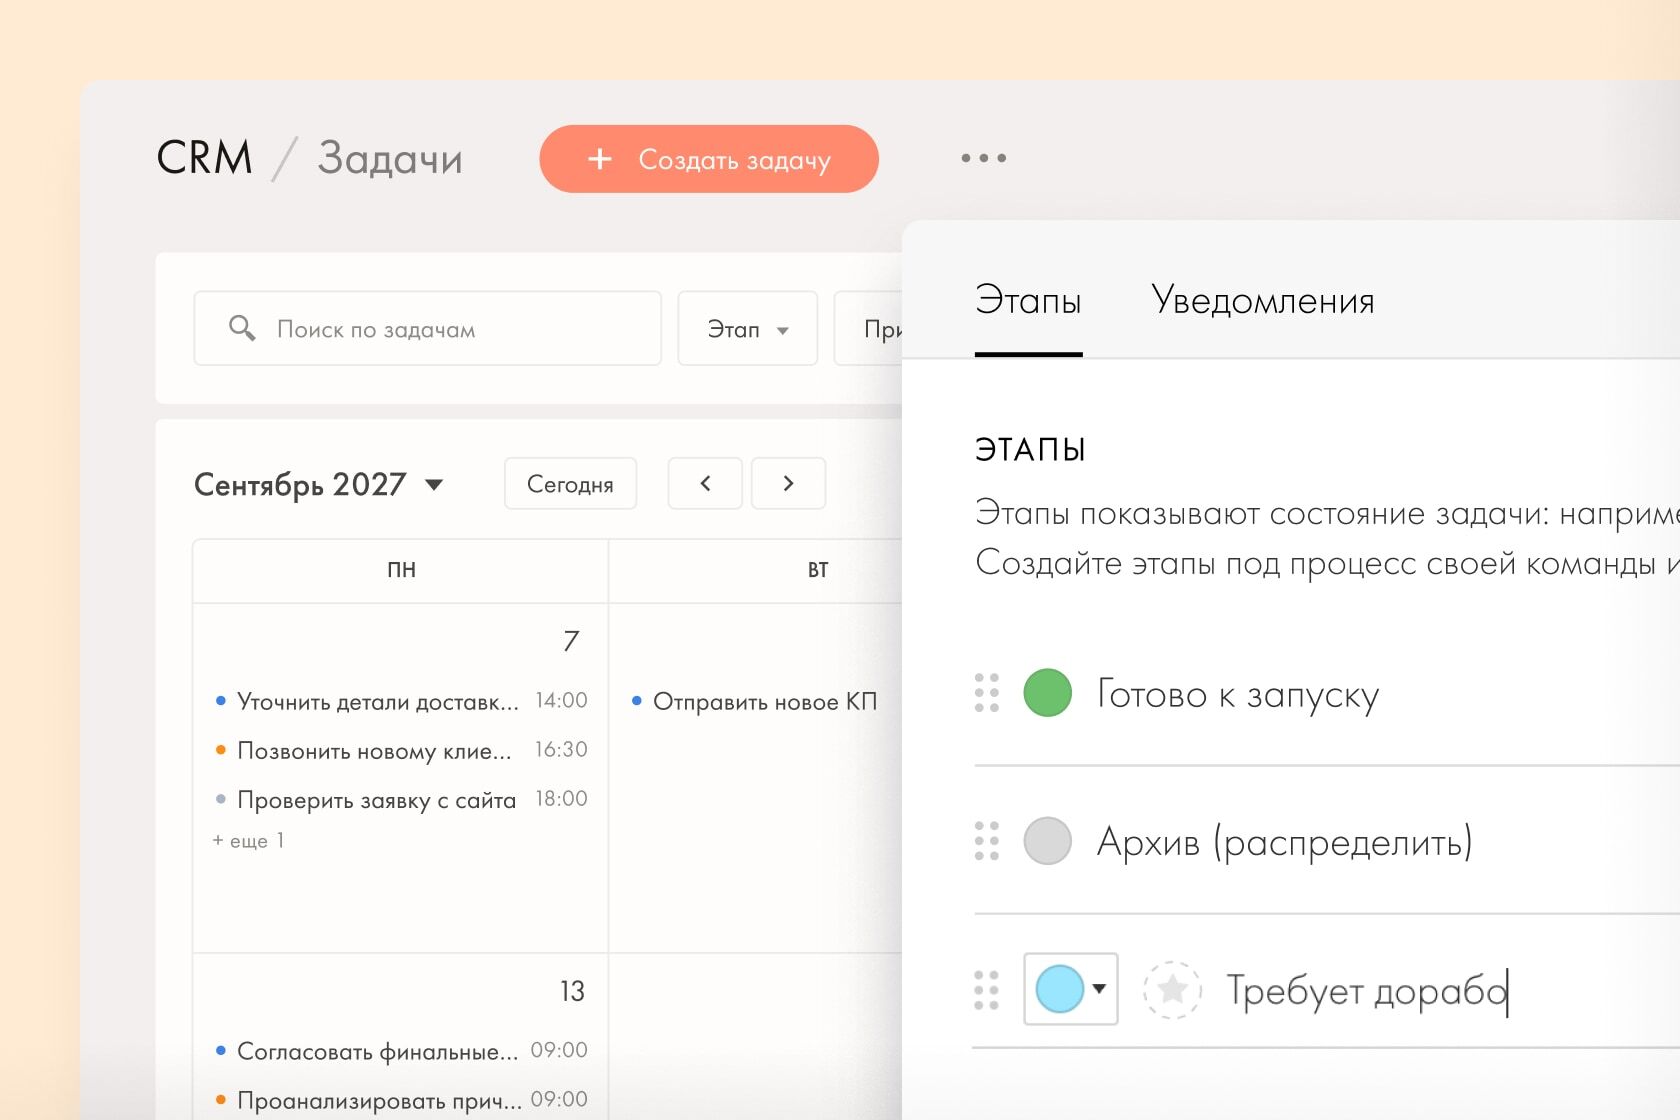The height and width of the screenshot is (1120, 1680).
Task: Show more tasks via + еще 1
Action: (248, 841)
